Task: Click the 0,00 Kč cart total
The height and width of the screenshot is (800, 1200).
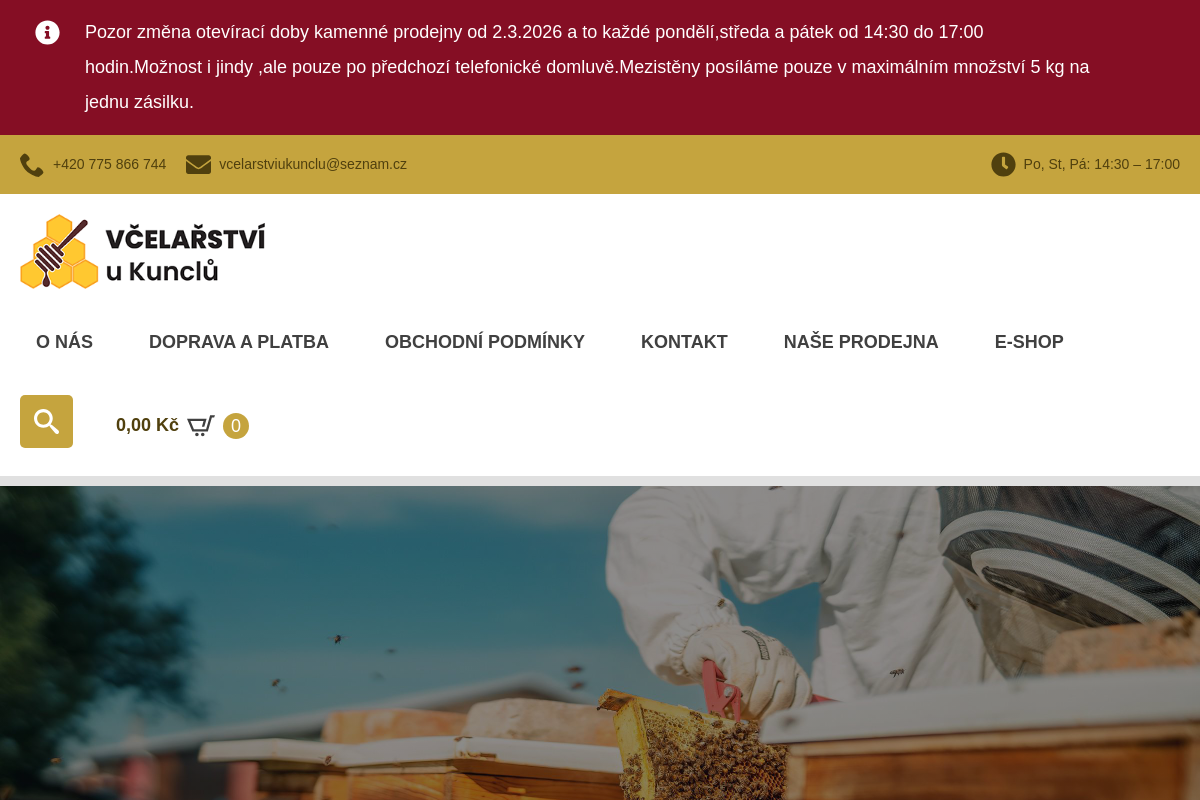Action: 147,425
